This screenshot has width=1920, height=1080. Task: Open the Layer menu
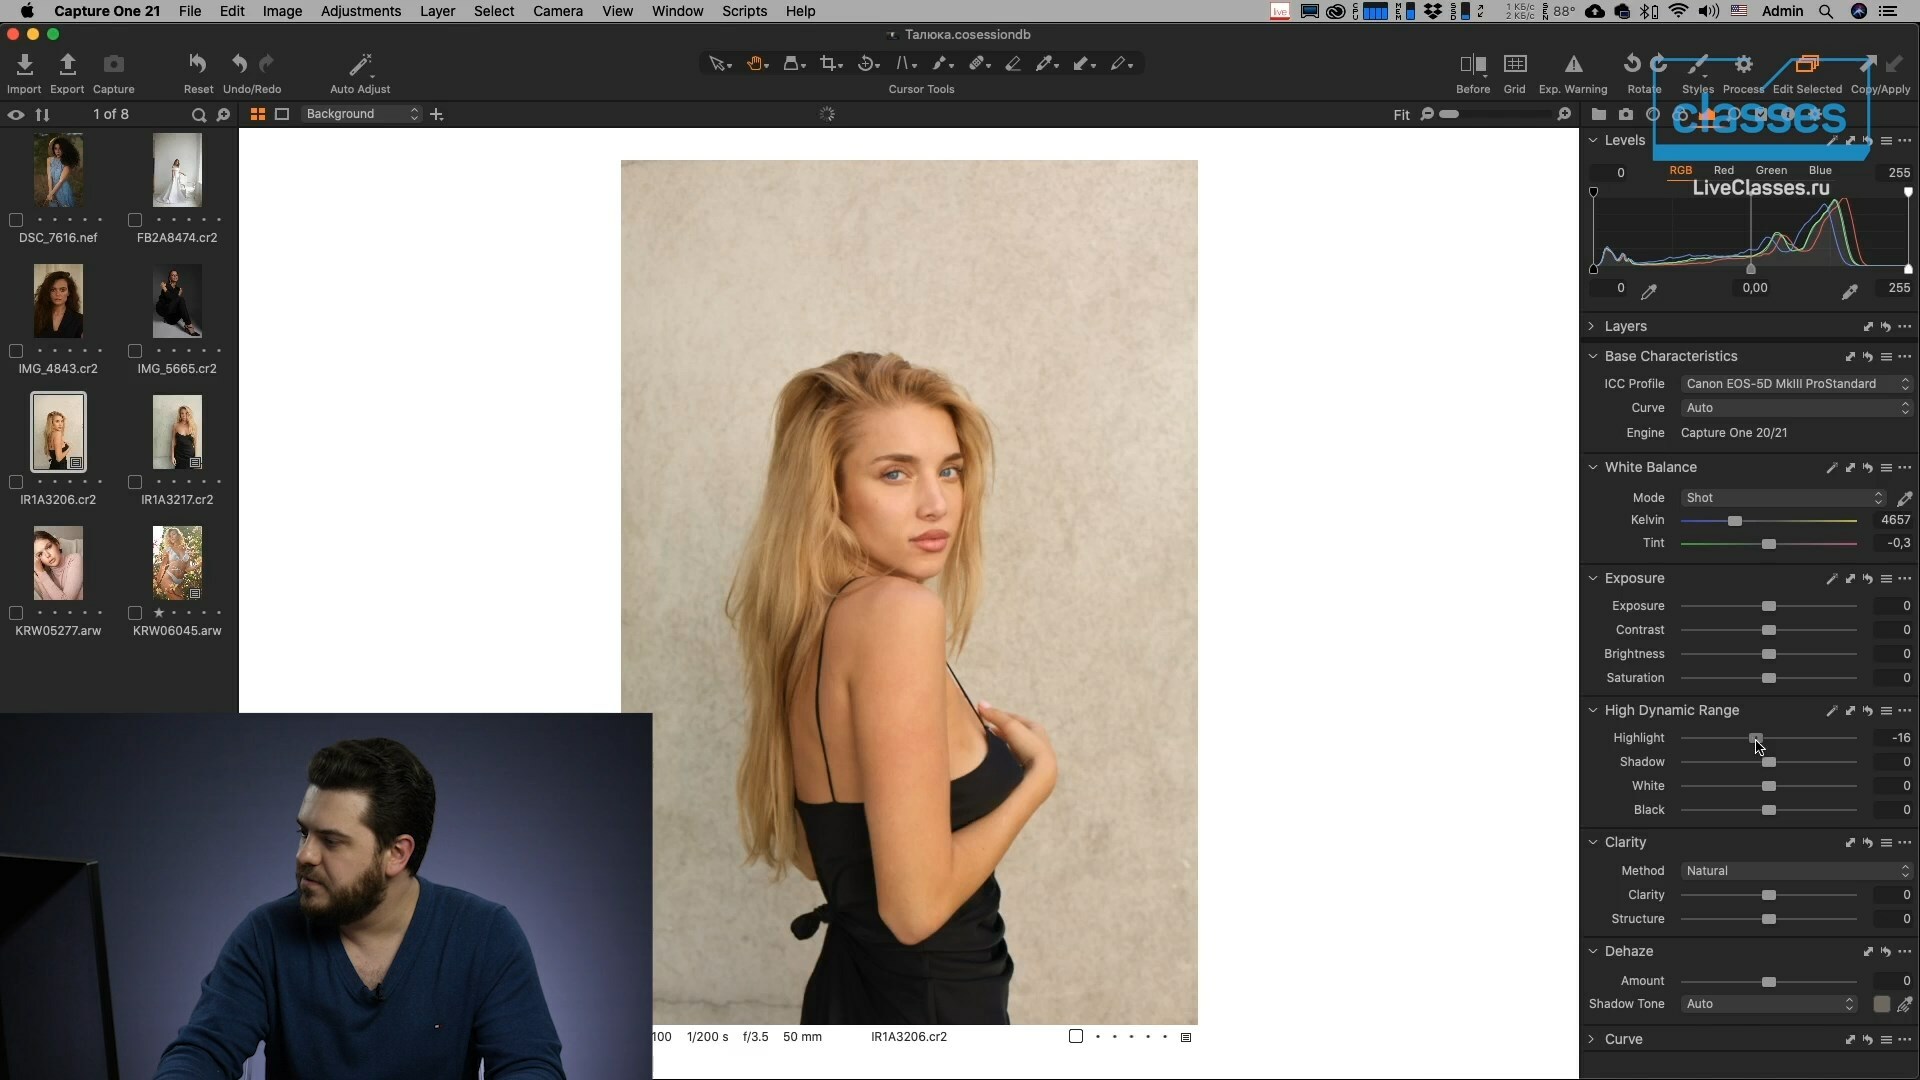coord(437,11)
